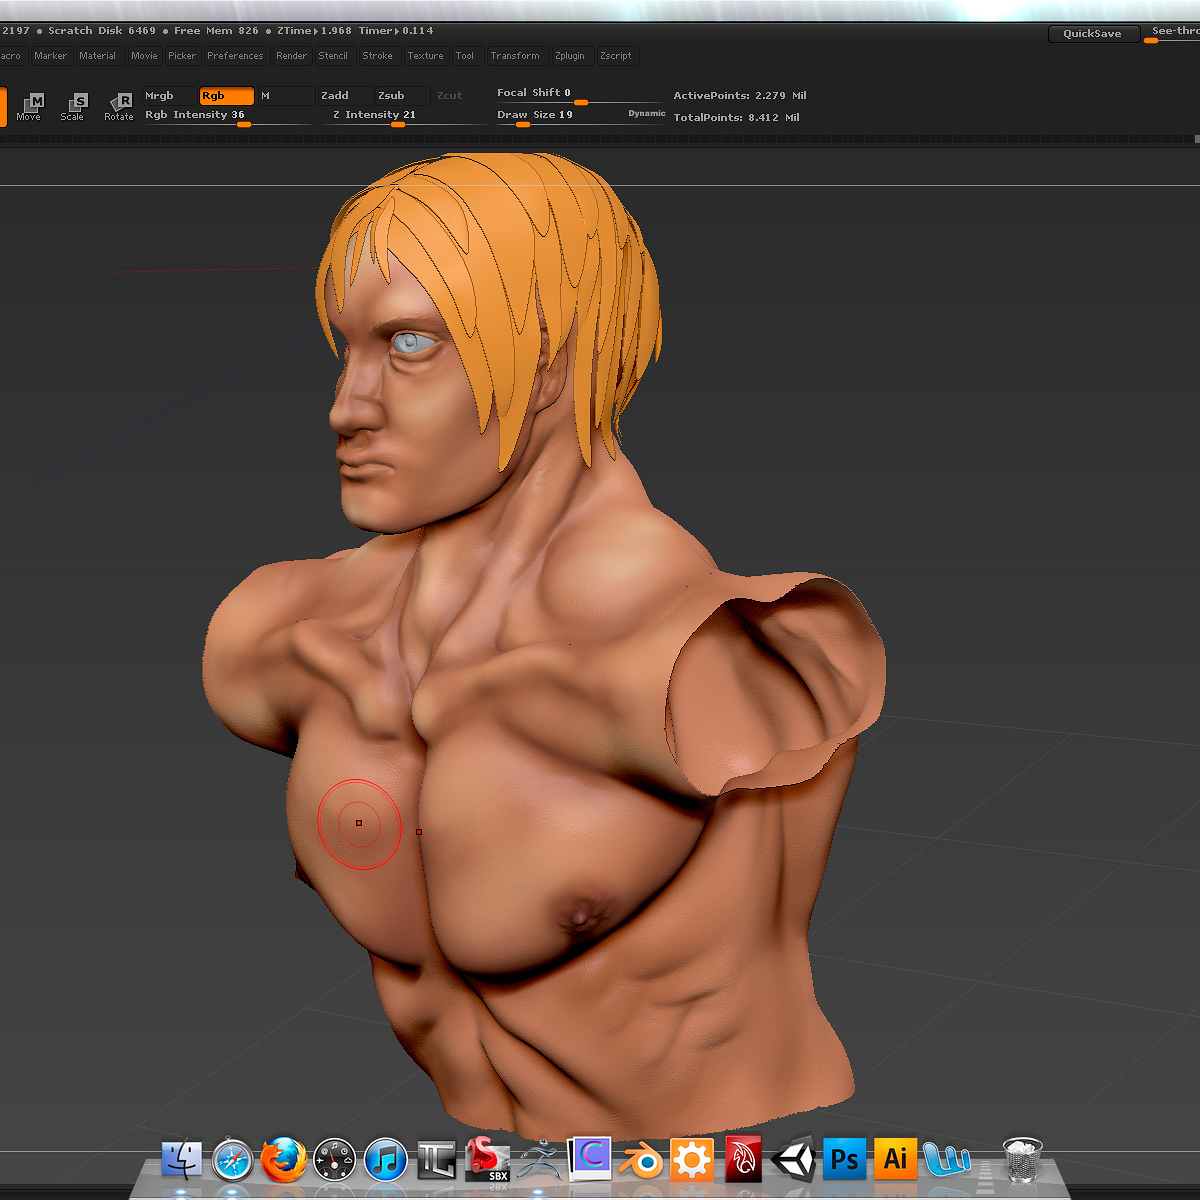
Task: Launch Safari from the dock
Action: [233, 1160]
